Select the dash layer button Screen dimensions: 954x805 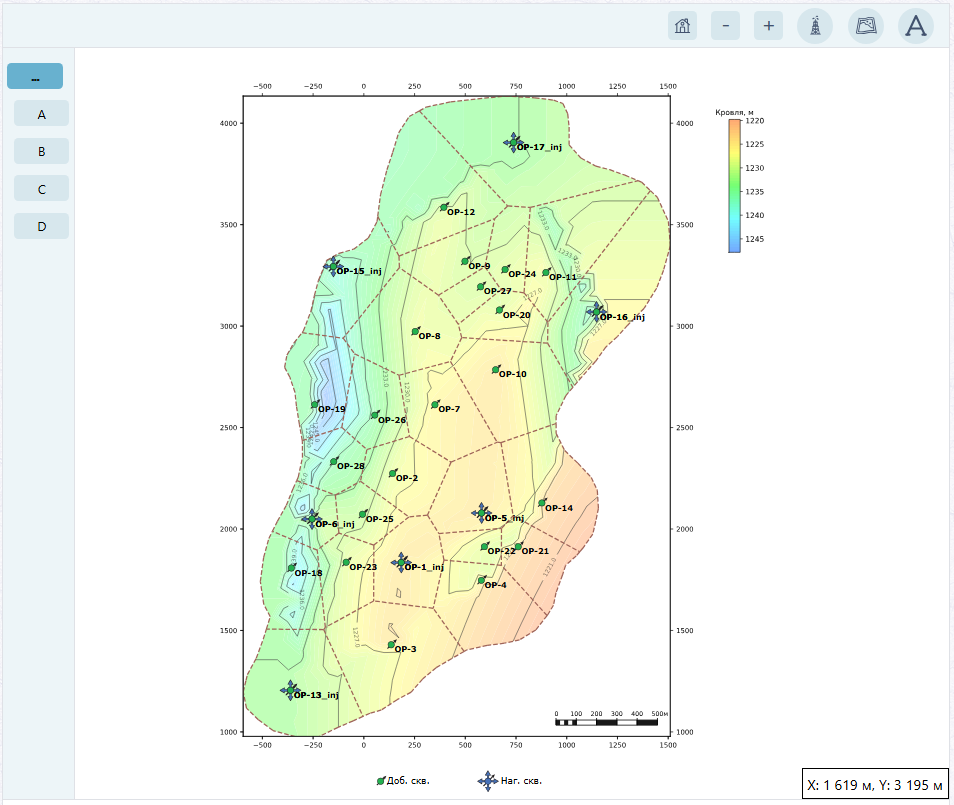coord(35,76)
